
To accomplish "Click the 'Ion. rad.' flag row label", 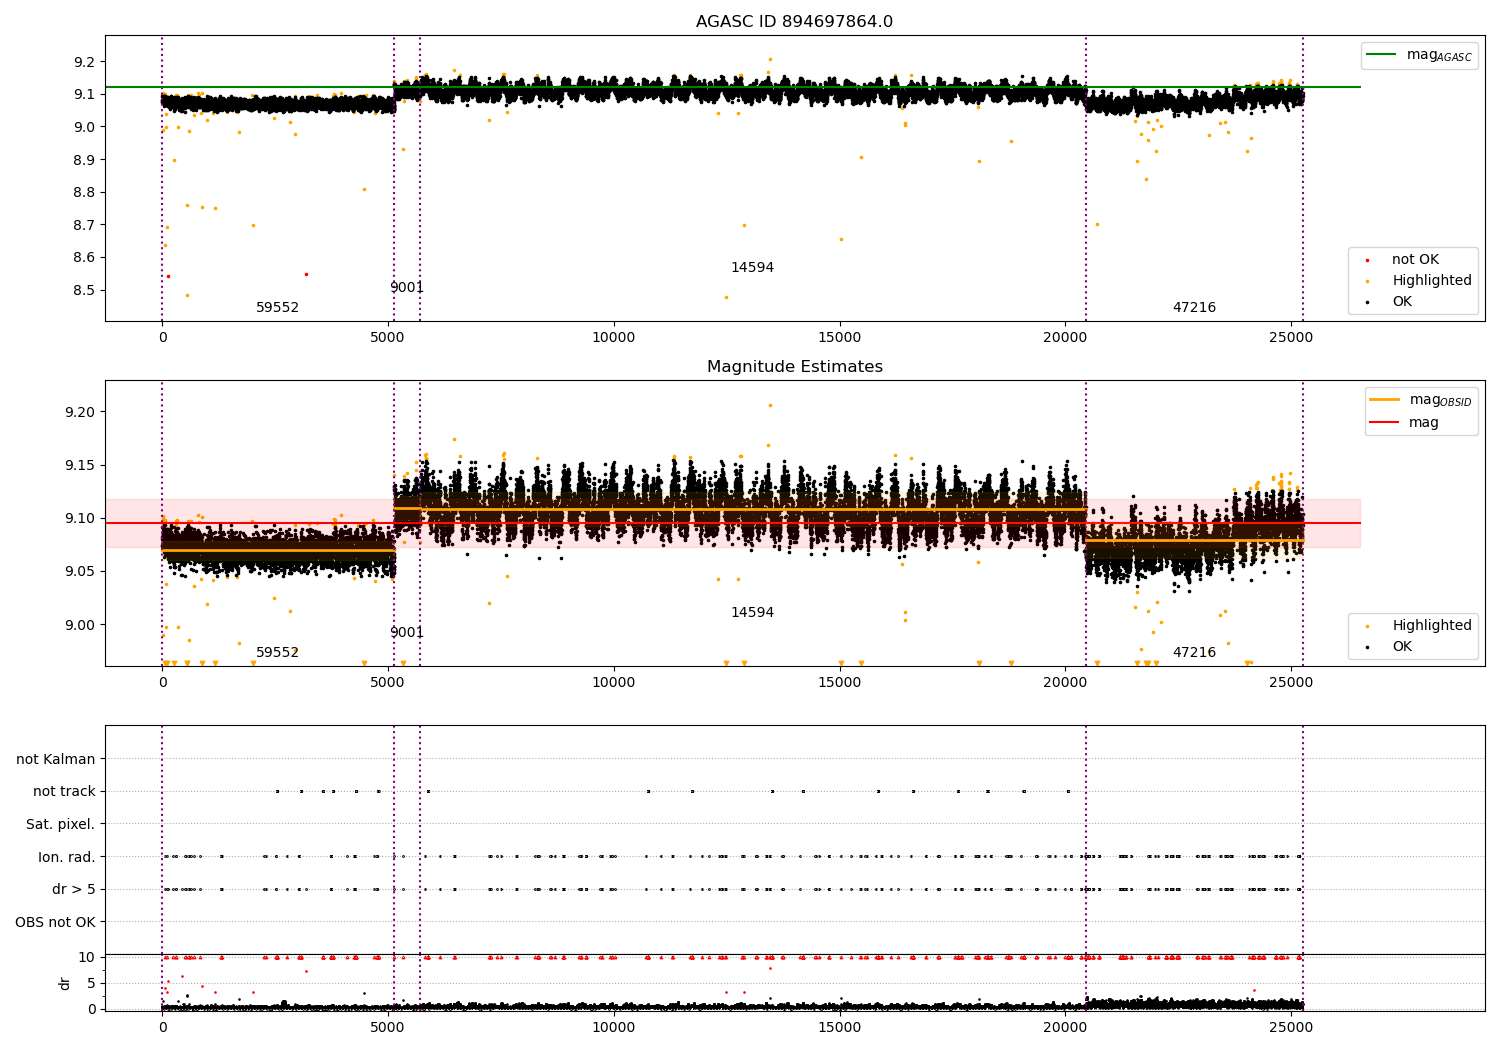I will 67,858.
